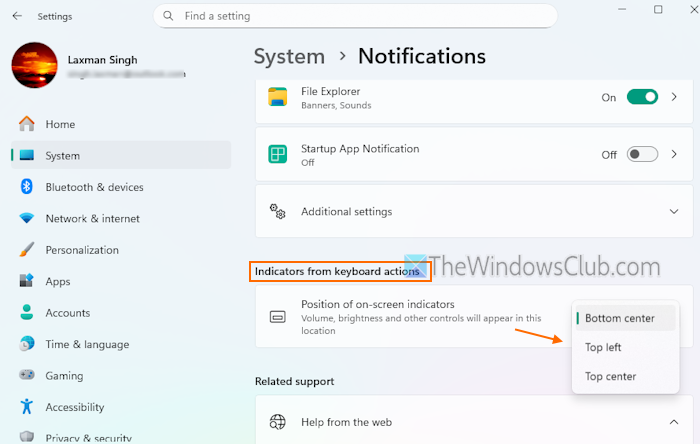Image resolution: width=700 pixels, height=444 pixels.
Task: Go to Network & internet settings
Action: coord(121,218)
